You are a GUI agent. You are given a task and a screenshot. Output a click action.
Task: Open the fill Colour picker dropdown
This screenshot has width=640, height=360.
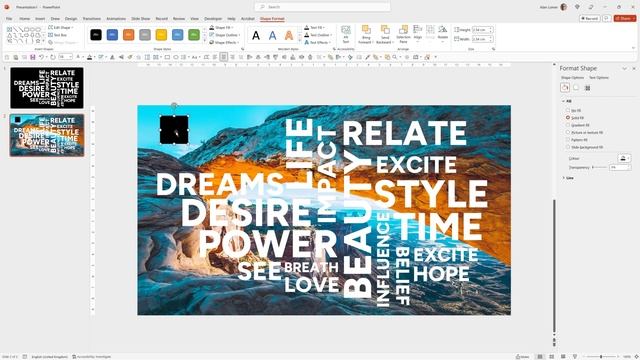(x=624, y=158)
